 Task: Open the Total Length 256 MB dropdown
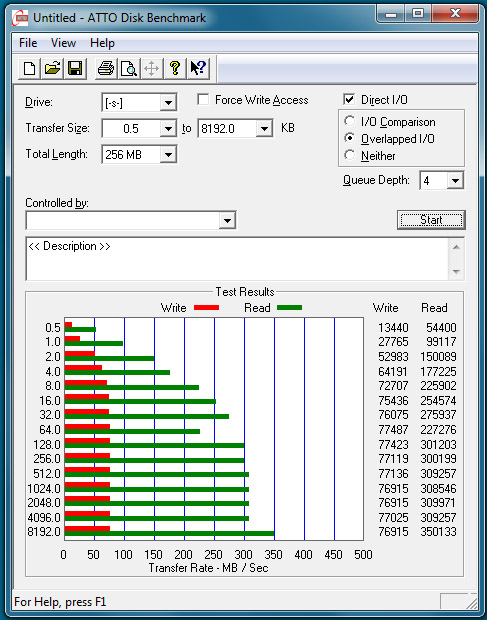(168, 155)
